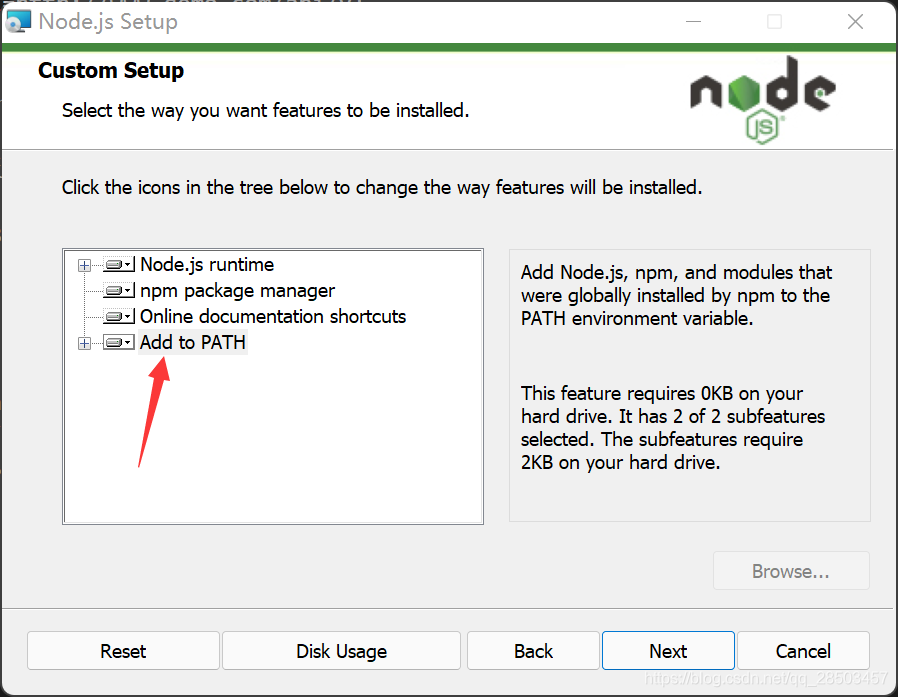Image resolution: width=898 pixels, height=697 pixels.
Task: Select Online documentation shortcuts in the tree
Action: tap(272, 316)
